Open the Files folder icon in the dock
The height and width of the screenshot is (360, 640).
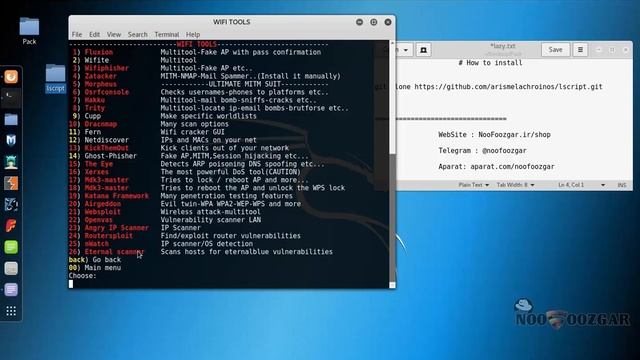pos(11,119)
